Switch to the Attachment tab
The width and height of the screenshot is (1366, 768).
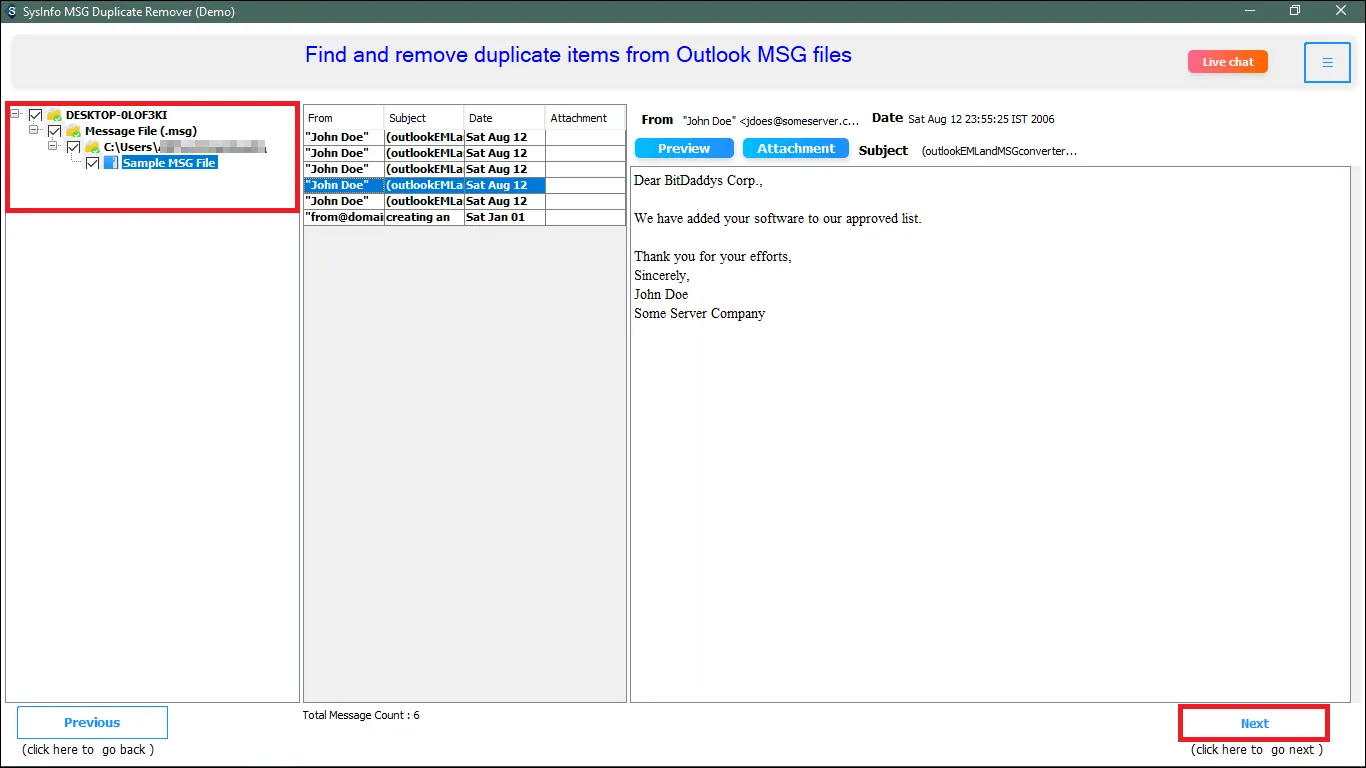pyautogui.click(x=795, y=148)
